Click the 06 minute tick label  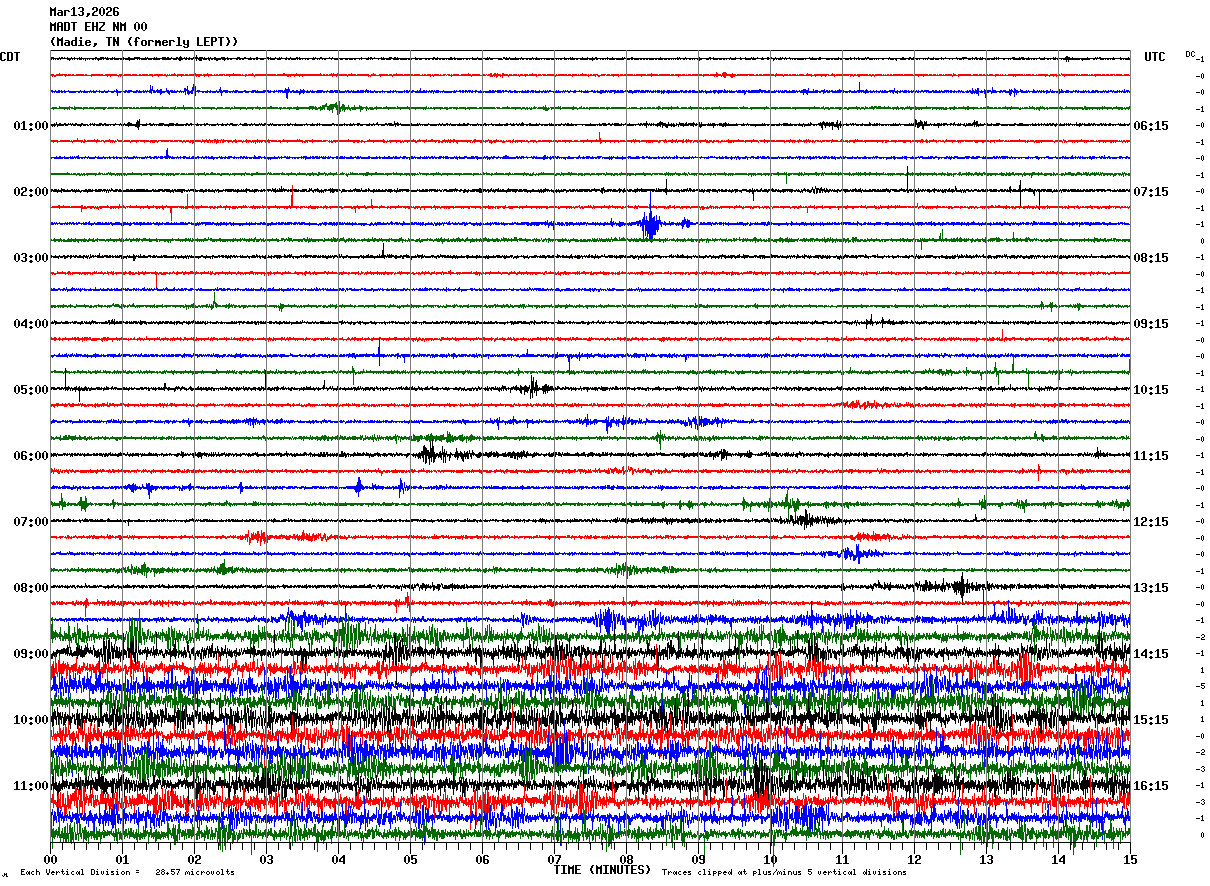point(482,859)
